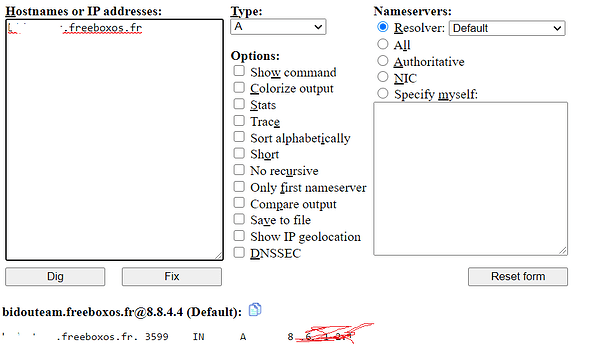Open the record Type dropdown

pos(278,27)
